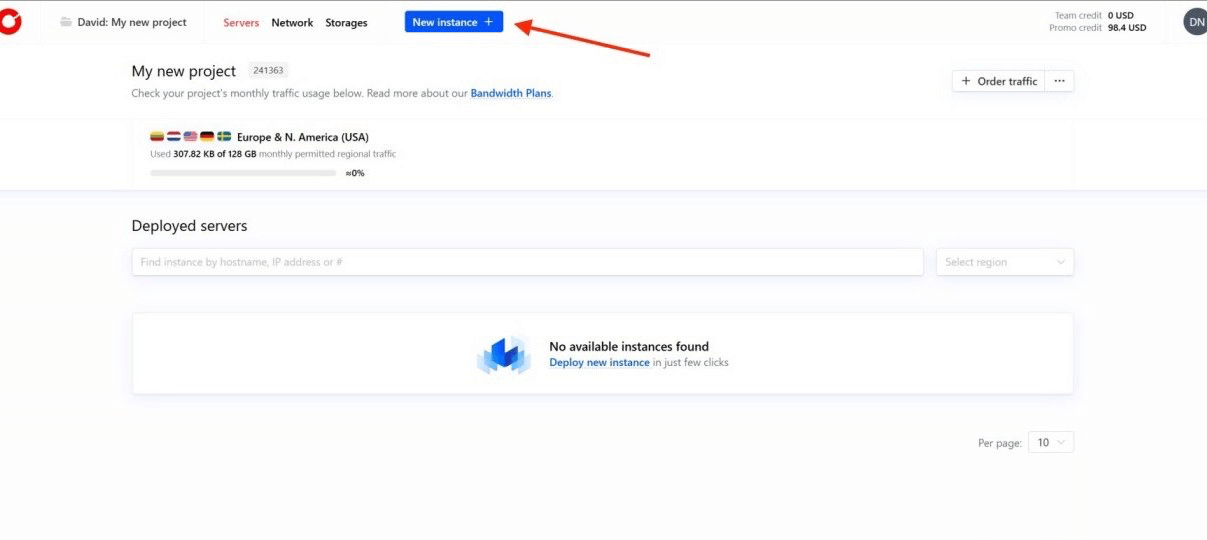The height and width of the screenshot is (540, 1207).
Task: Open the Bandwidth Plans link
Action: pos(510,94)
